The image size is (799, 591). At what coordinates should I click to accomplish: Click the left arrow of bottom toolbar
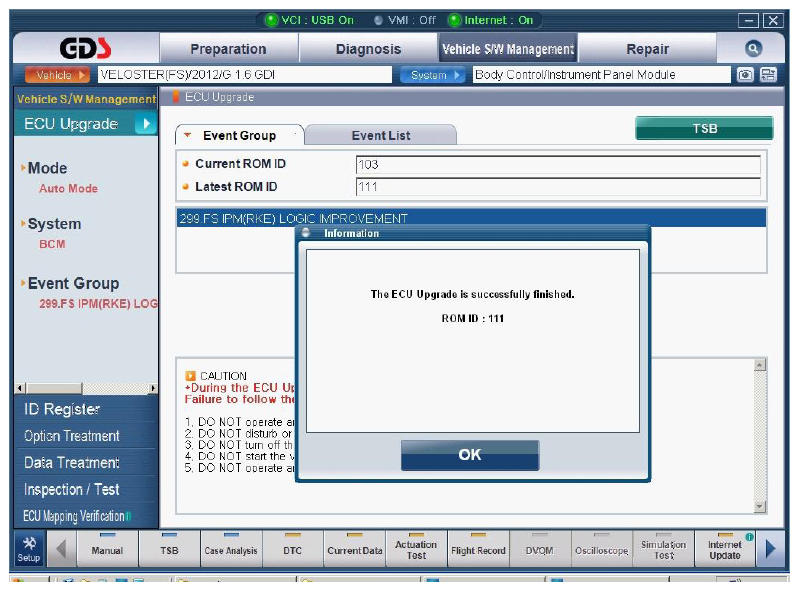pyautogui.click(x=61, y=549)
